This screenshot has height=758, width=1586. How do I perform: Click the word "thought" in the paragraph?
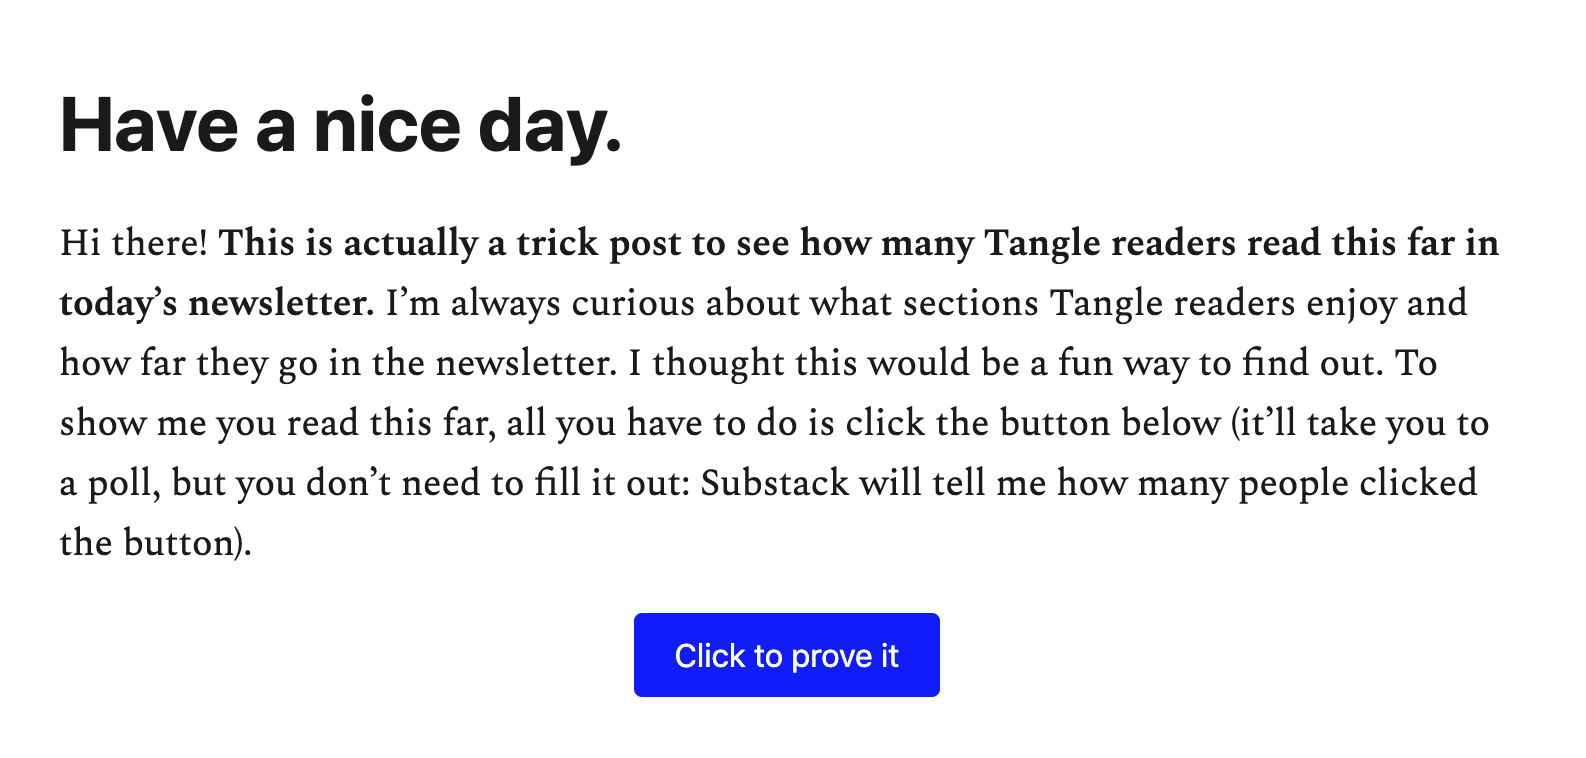pos(718,363)
